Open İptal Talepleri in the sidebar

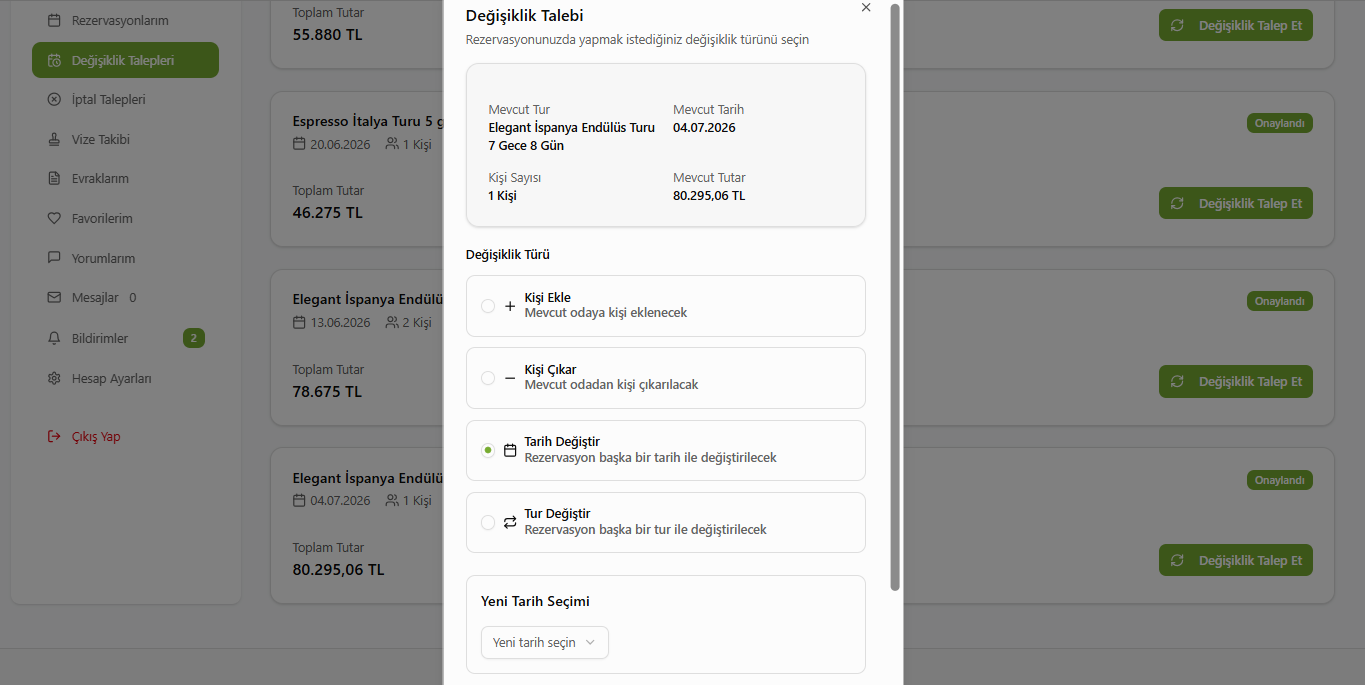108,100
